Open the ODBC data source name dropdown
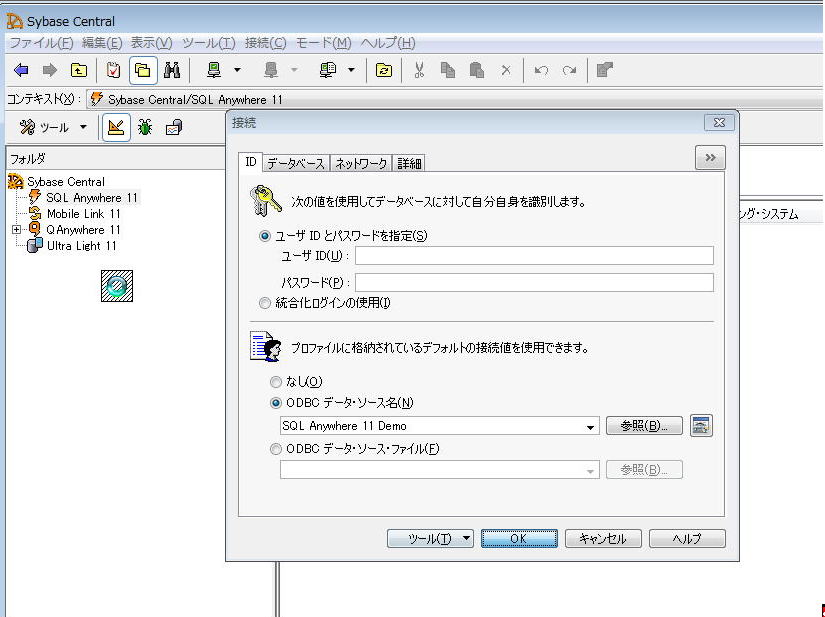 pos(591,426)
